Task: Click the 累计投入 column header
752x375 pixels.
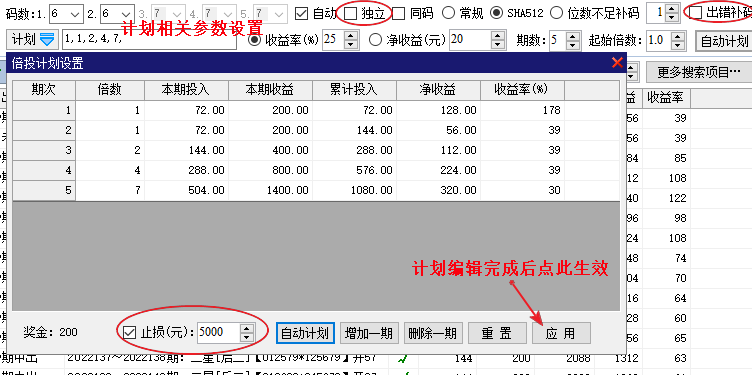Action: [x=354, y=90]
